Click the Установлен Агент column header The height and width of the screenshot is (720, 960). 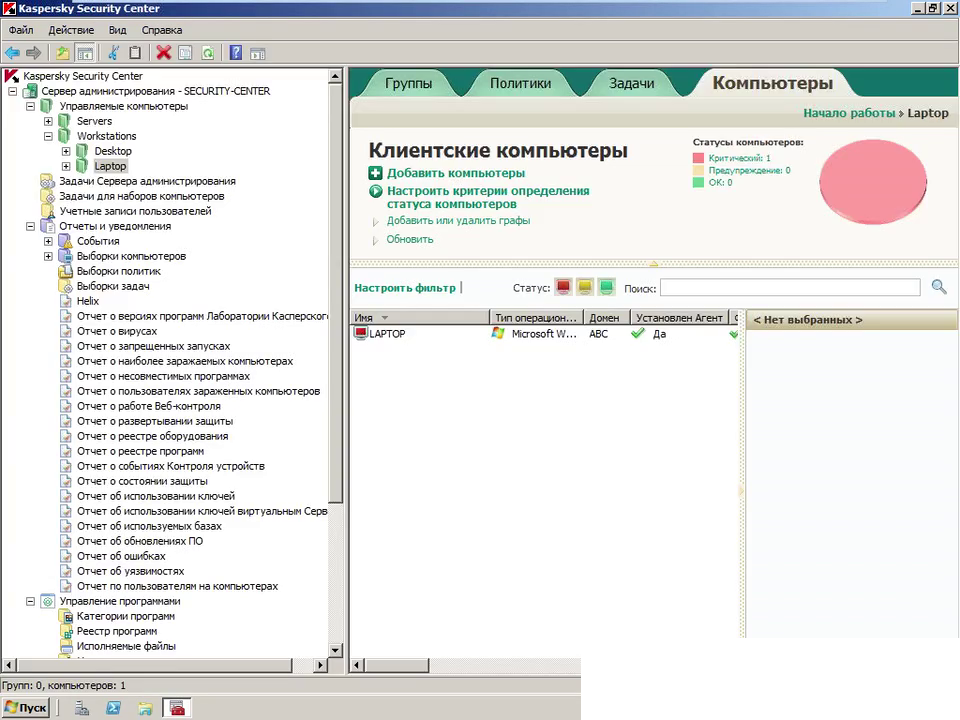coord(679,318)
